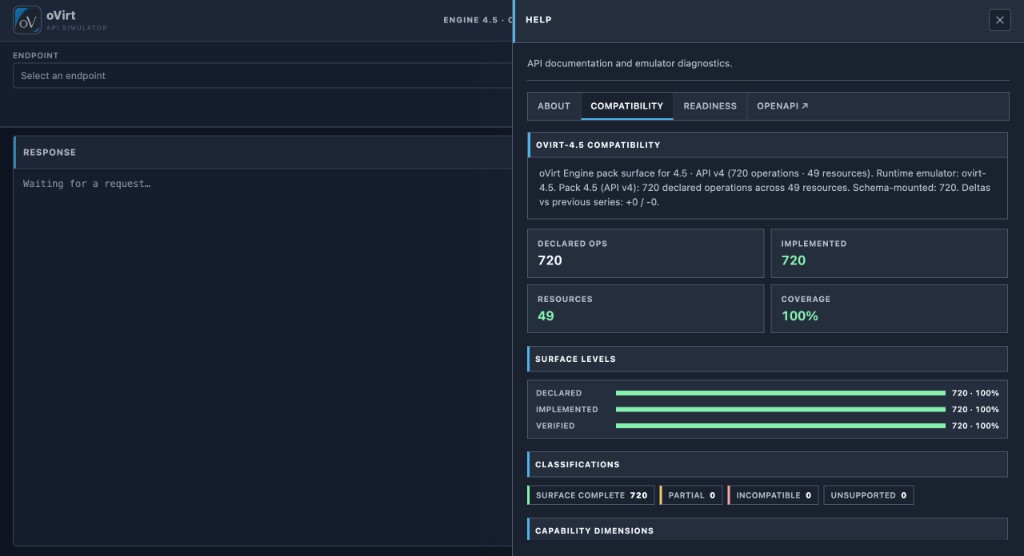Image resolution: width=1024 pixels, height=556 pixels.
Task: Click the Endpoint field label
Action: point(35,56)
